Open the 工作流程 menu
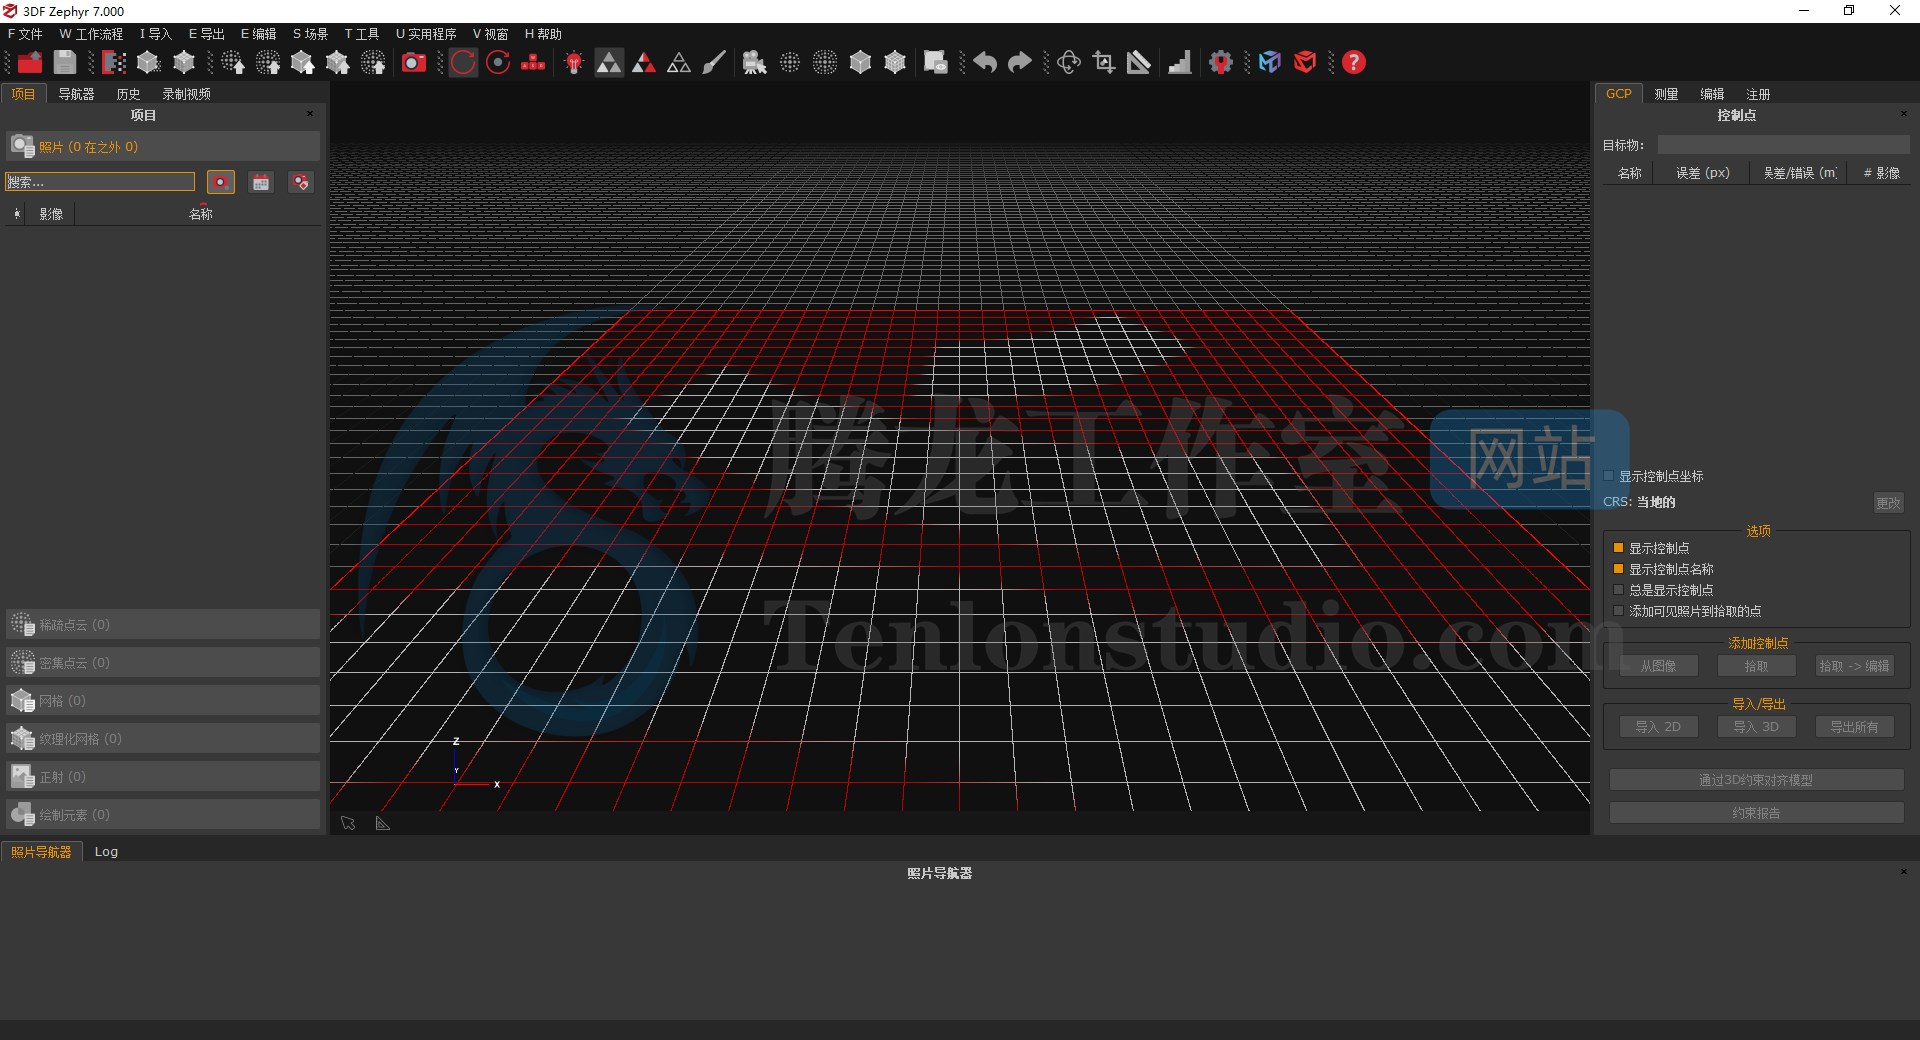 [x=91, y=34]
